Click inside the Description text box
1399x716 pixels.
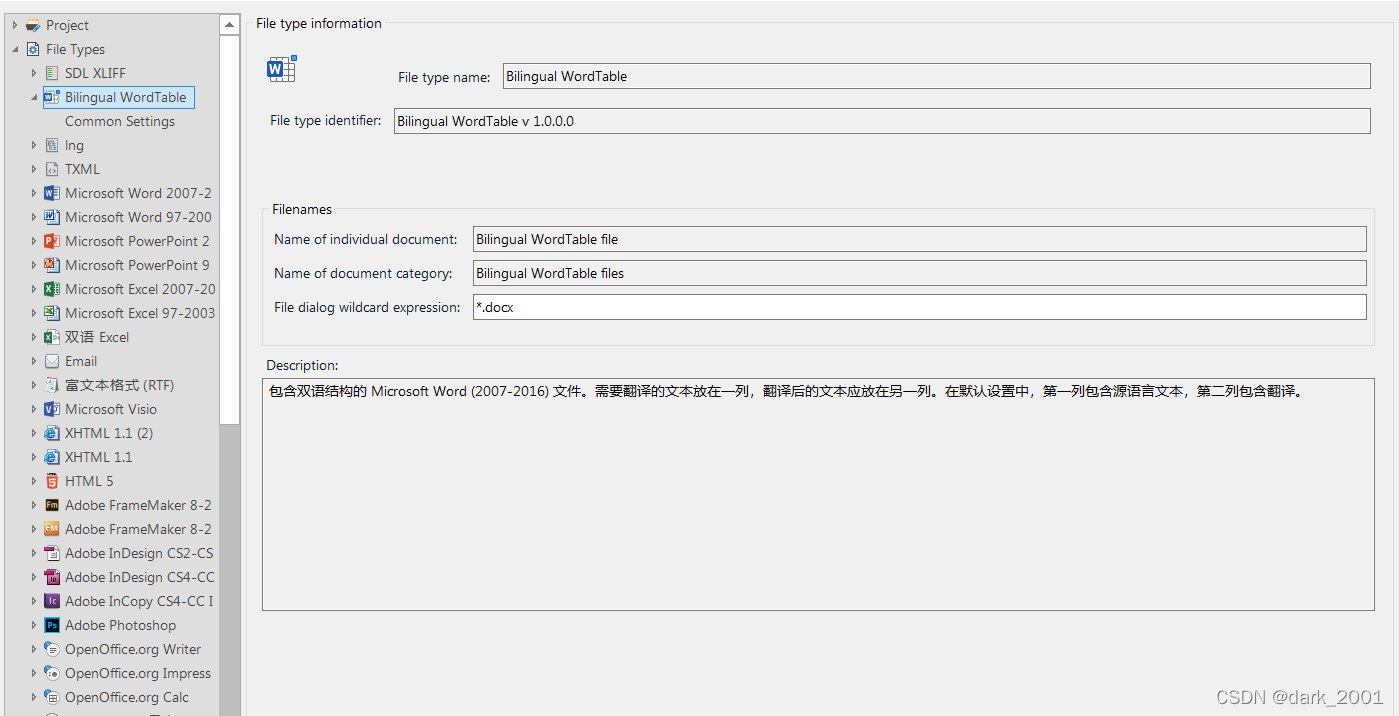pyautogui.click(x=818, y=494)
